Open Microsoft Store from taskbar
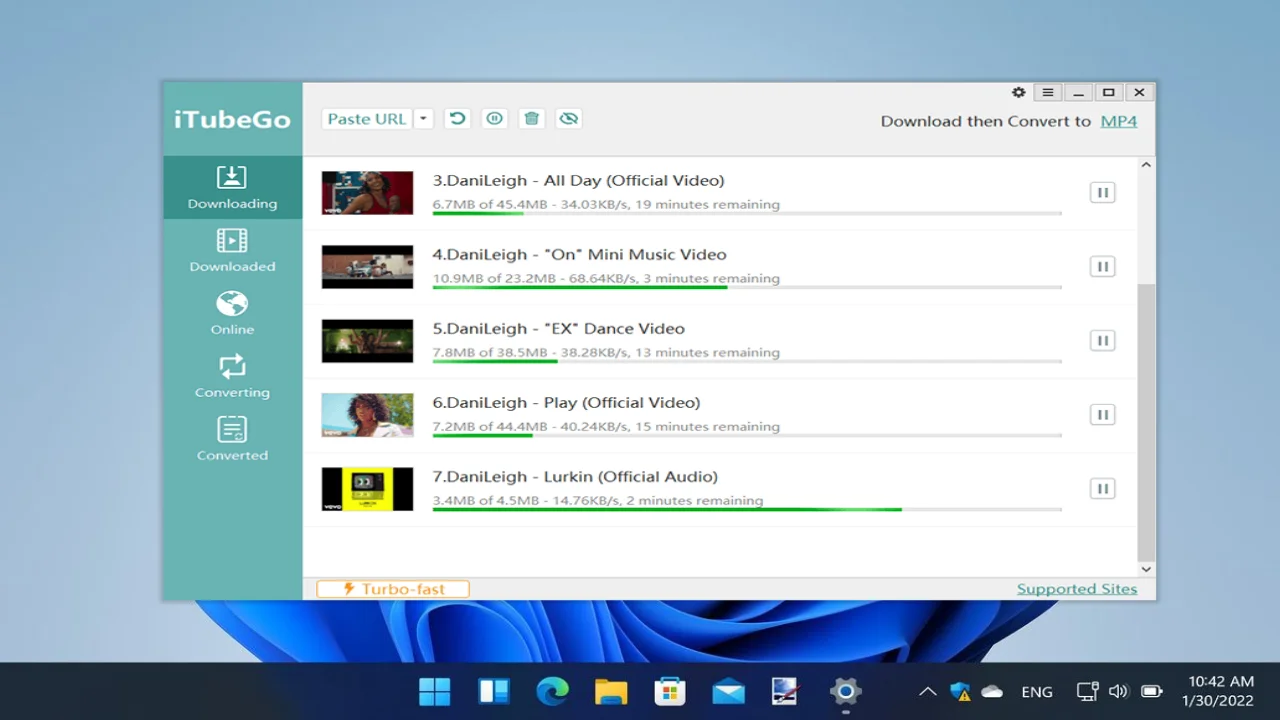Screen dimensions: 1280x720 click(x=669, y=691)
